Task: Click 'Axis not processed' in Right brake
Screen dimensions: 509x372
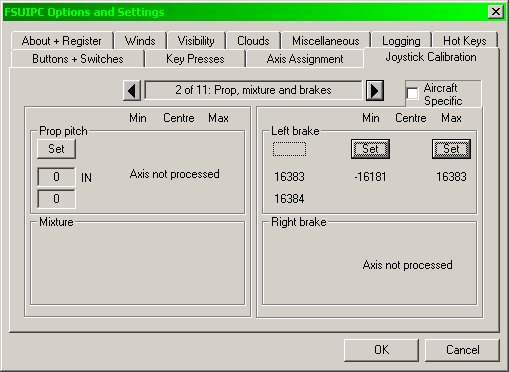Action: 407,265
